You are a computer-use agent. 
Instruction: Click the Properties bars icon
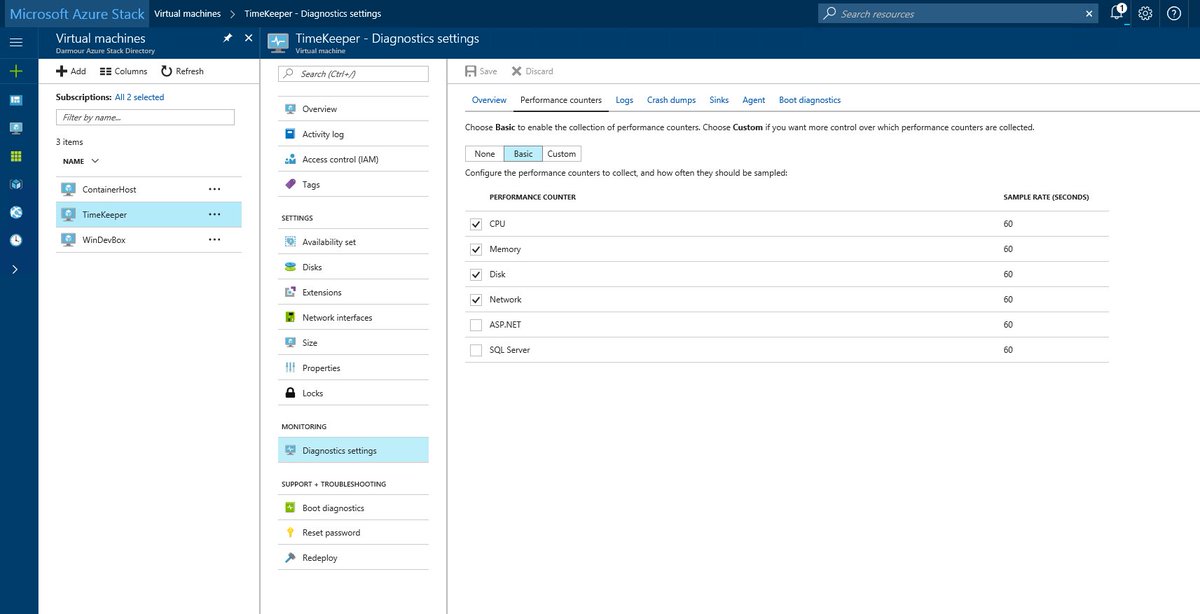(x=291, y=368)
